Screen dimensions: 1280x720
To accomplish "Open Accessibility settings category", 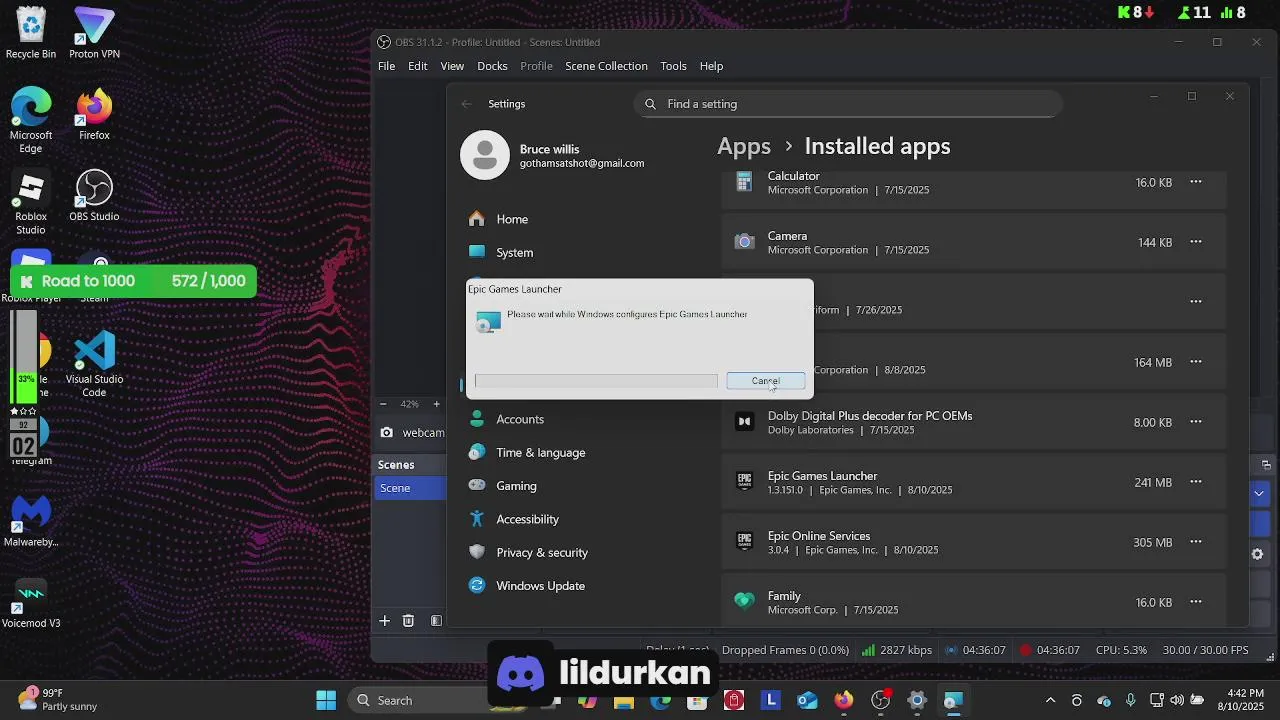I will [528, 519].
